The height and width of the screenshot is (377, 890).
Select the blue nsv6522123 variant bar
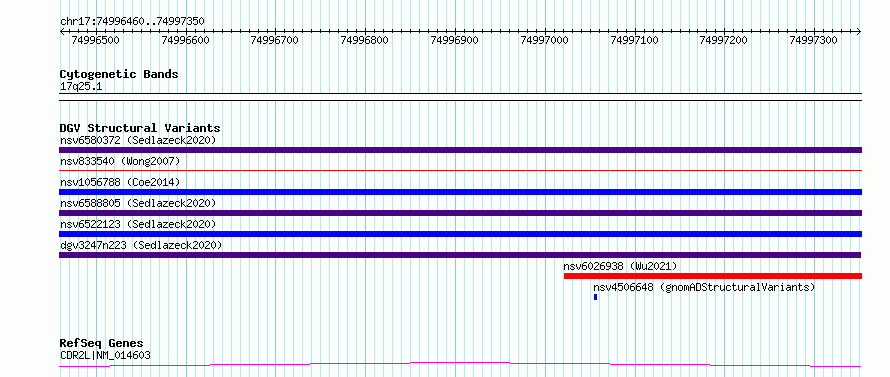[460, 234]
